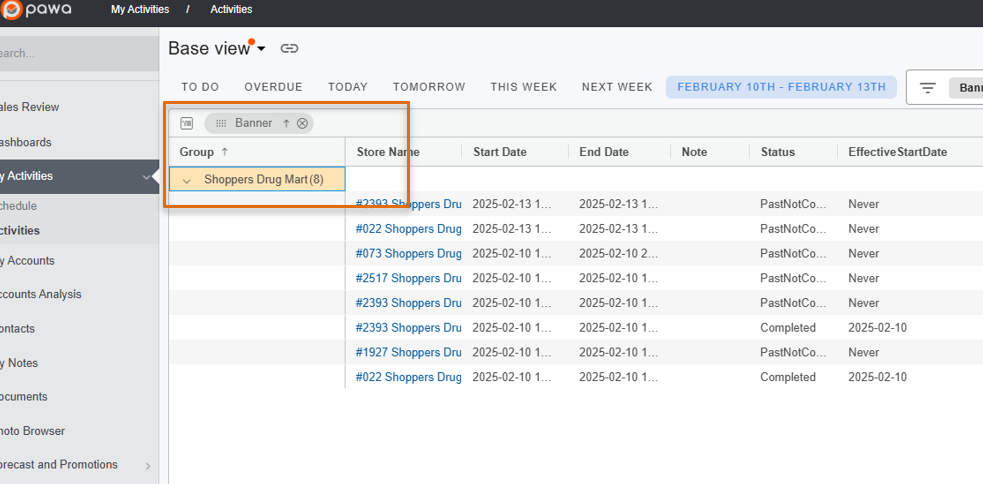983x484 pixels.
Task: Open #073 Shoppers Drug store link
Action: [408, 253]
